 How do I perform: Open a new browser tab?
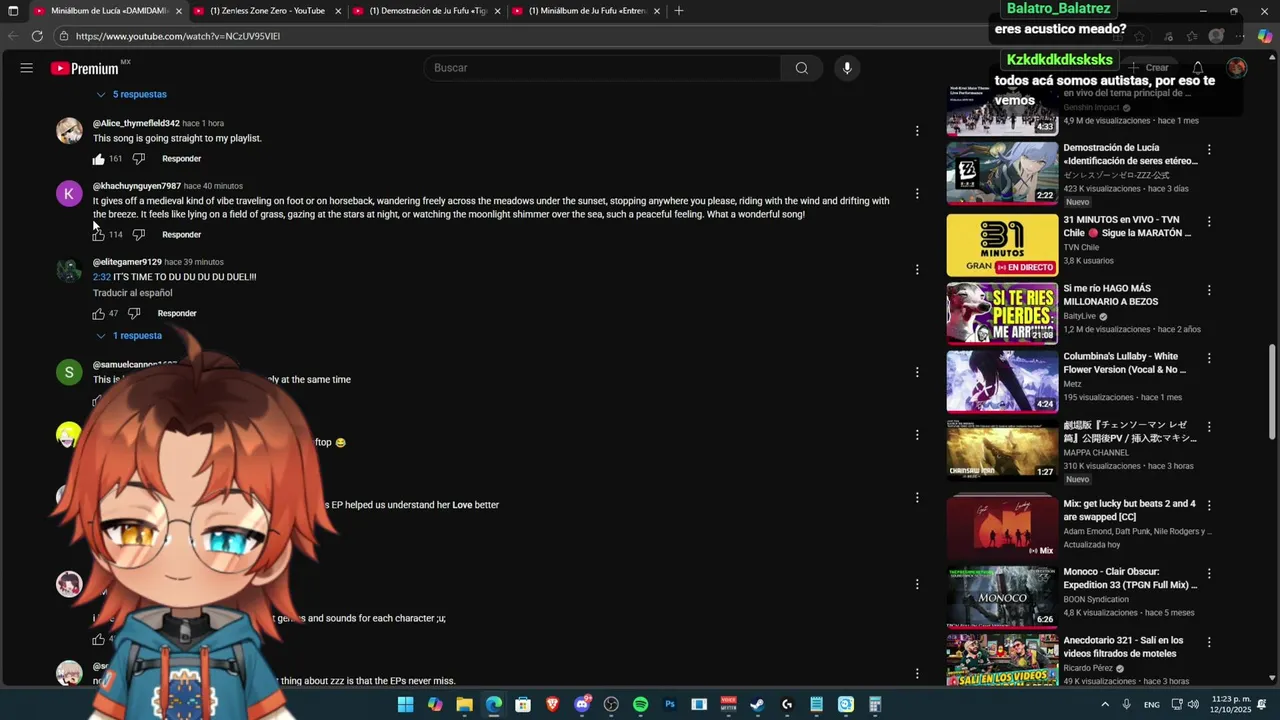pos(679,11)
